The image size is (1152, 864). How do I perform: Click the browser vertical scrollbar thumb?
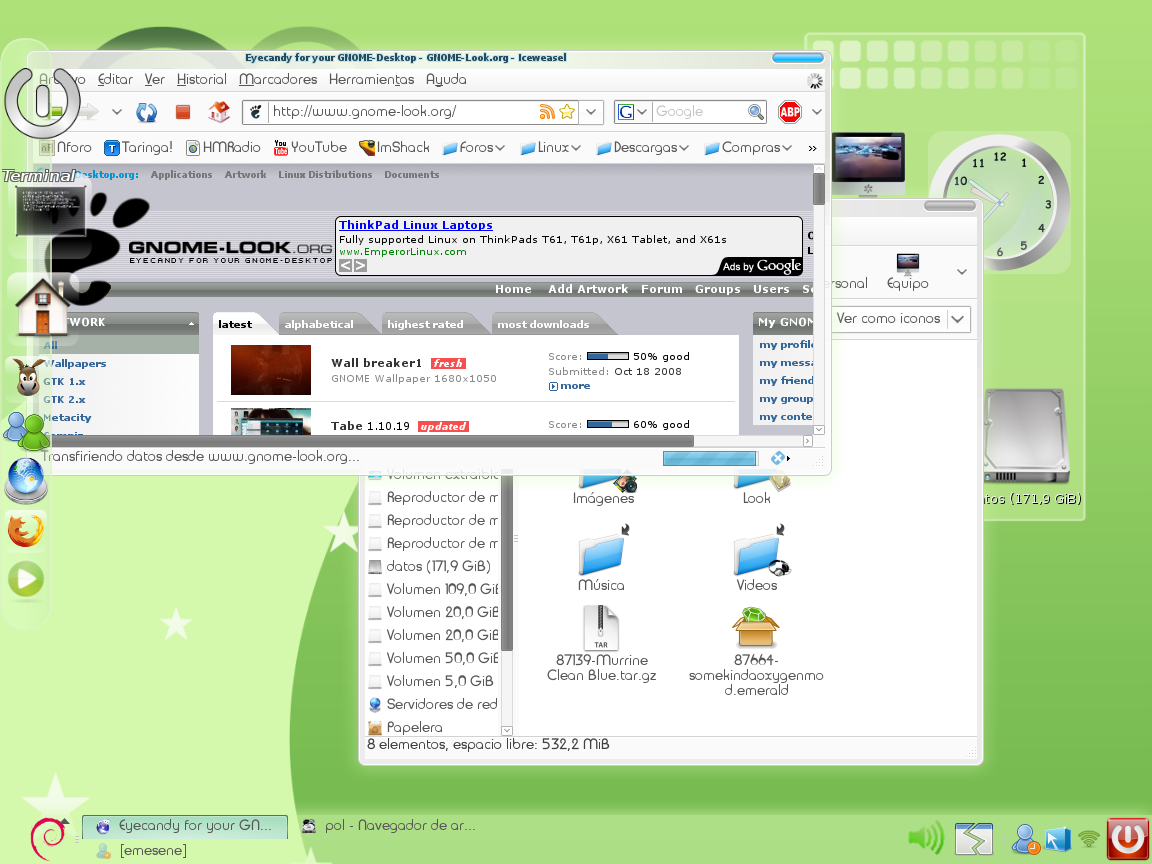point(818,189)
